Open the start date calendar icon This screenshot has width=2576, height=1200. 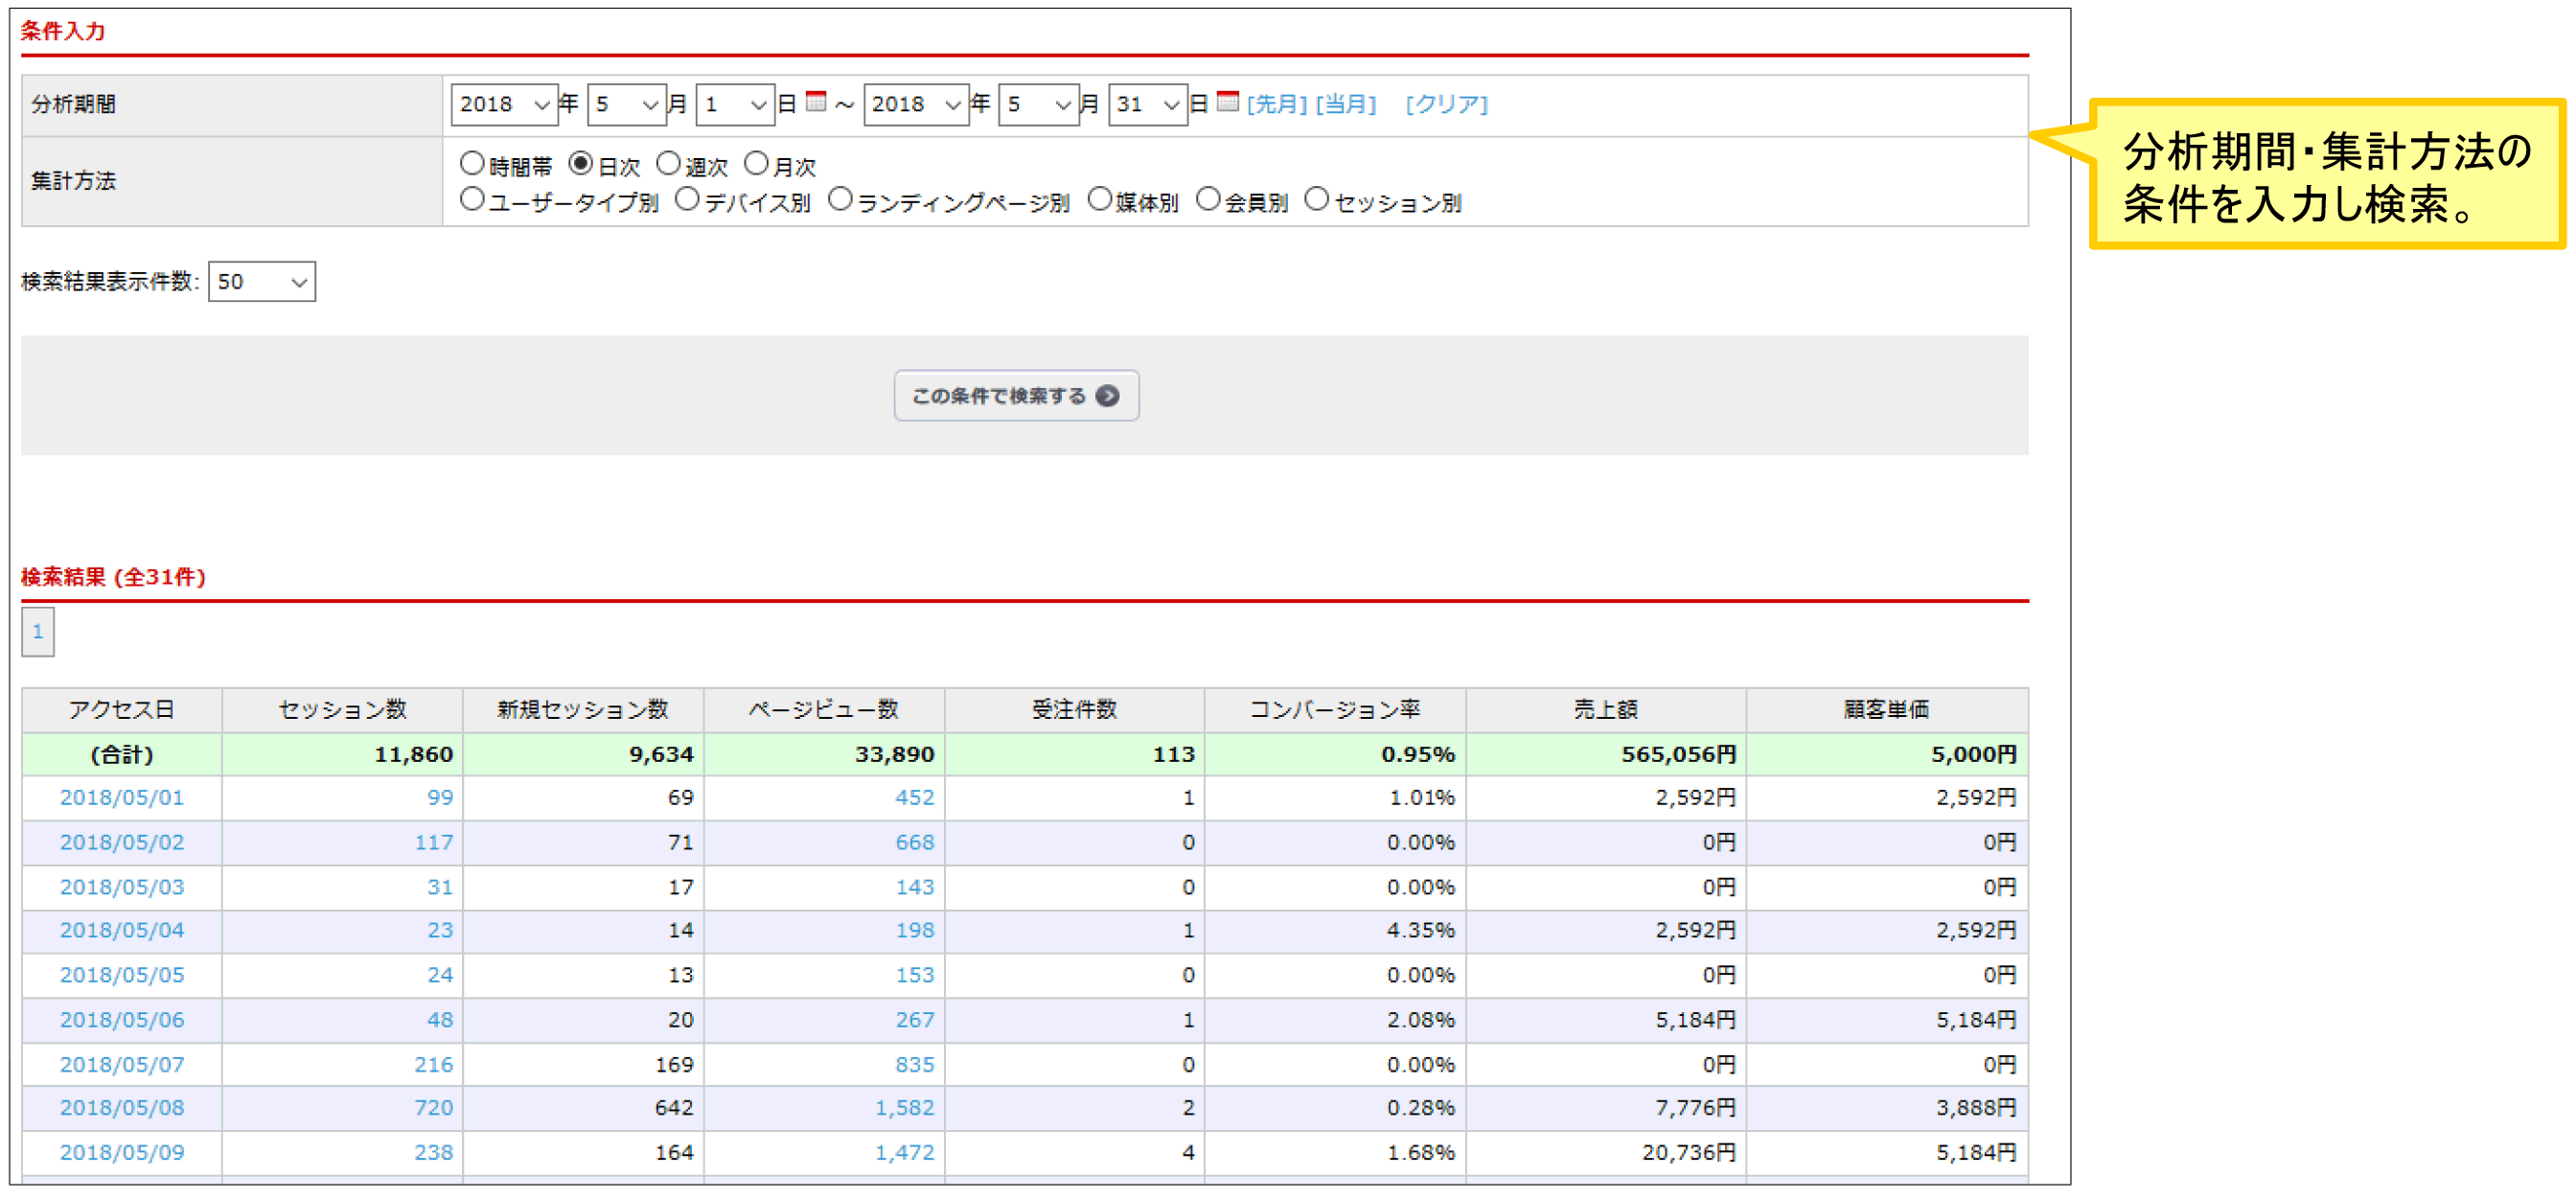[x=816, y=101]
